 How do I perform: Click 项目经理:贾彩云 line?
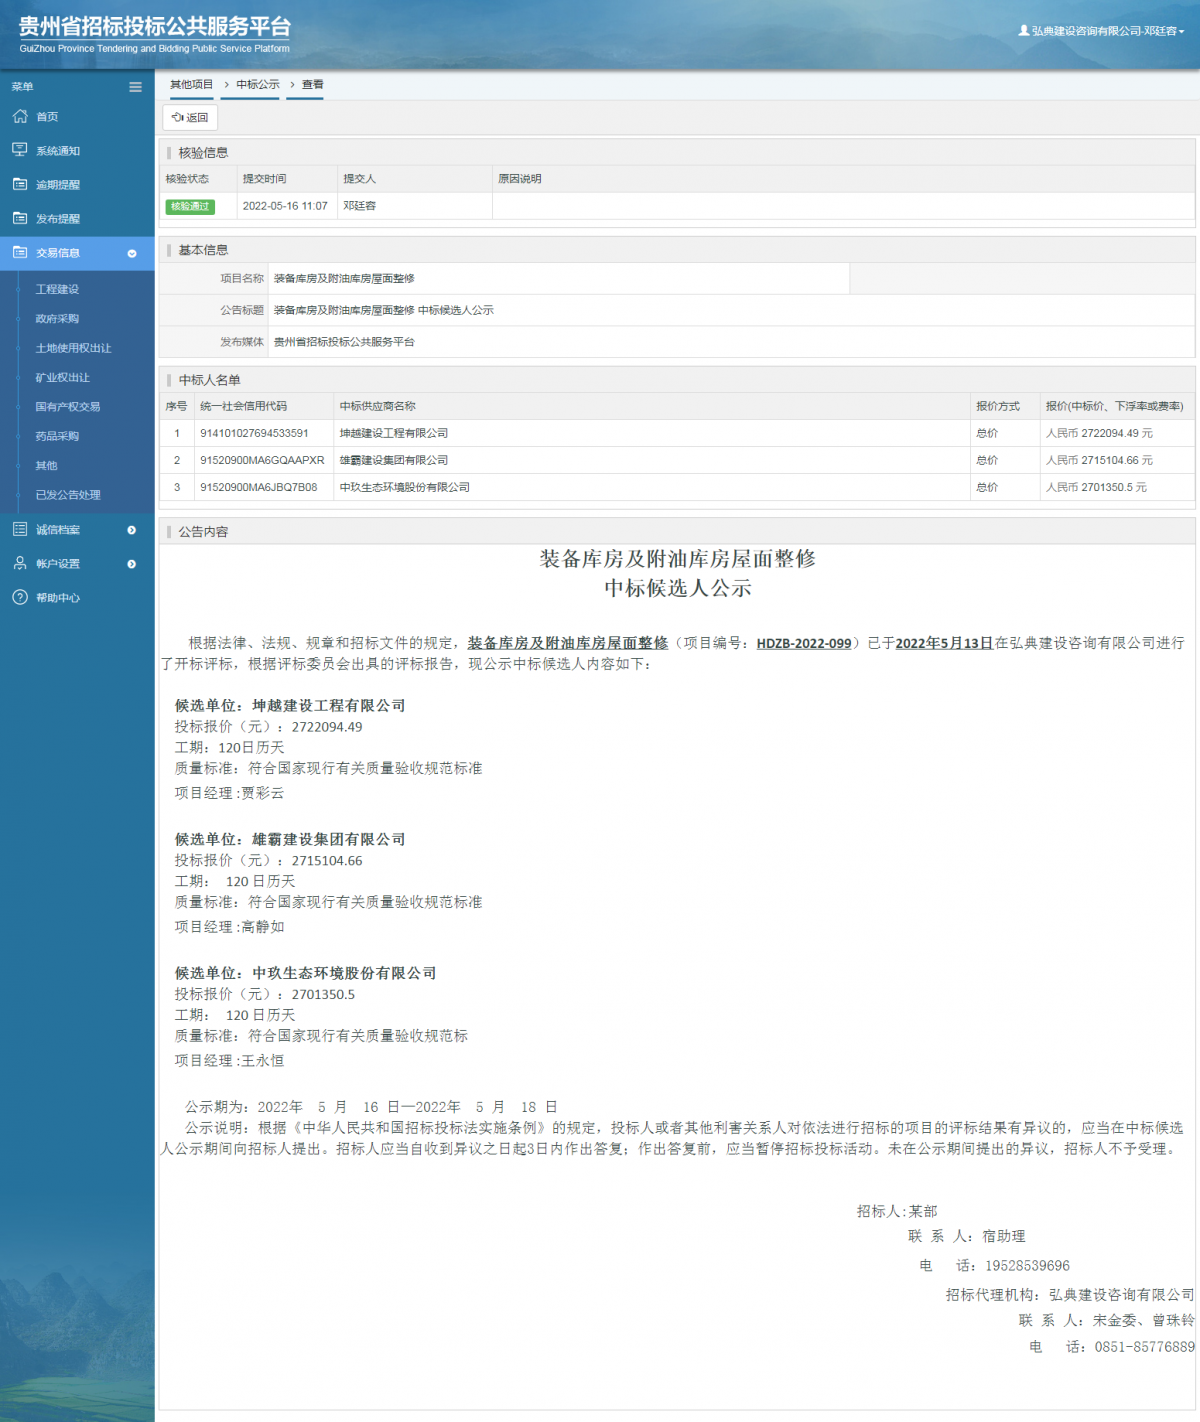point(230,792)
